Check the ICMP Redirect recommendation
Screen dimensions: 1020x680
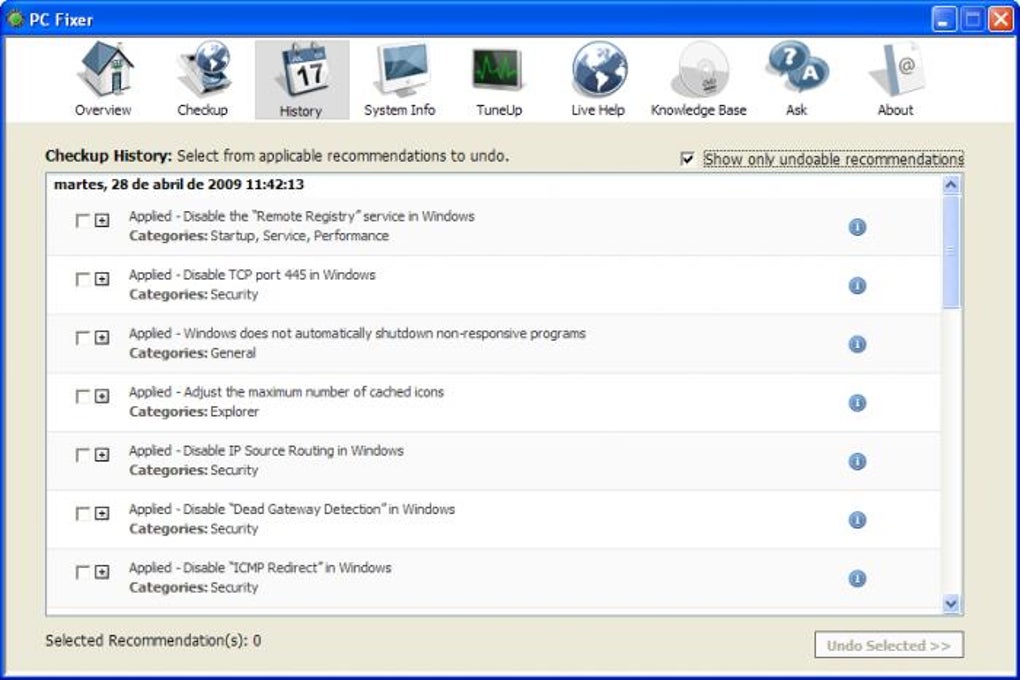83,572
